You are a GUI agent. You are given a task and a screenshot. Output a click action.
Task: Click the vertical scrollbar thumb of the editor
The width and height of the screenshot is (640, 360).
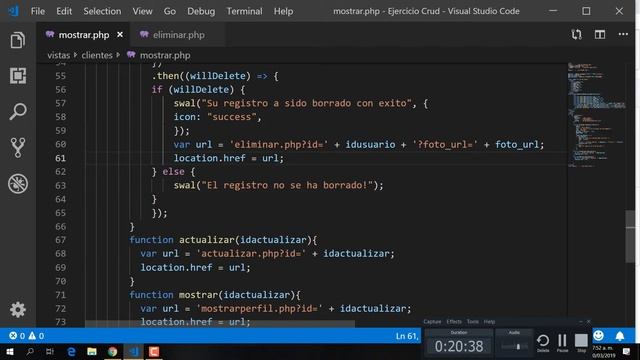(630, 236)
